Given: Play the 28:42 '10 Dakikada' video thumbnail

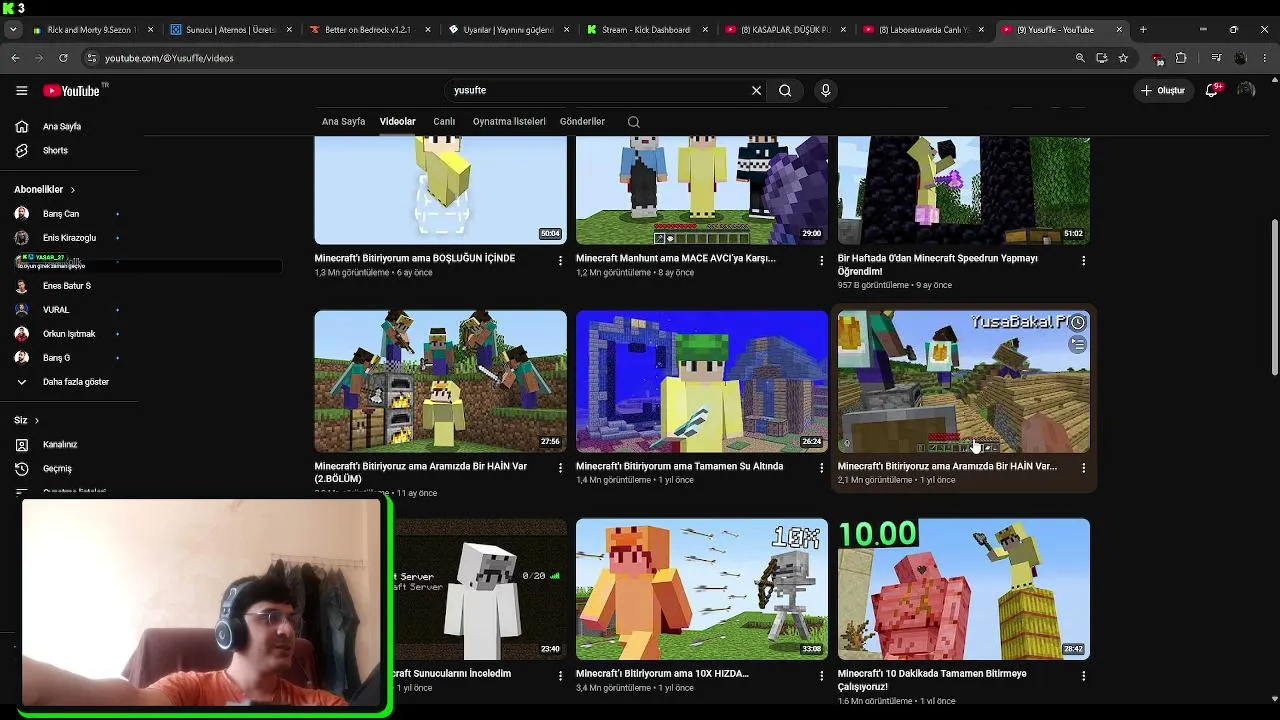Looking at the screenshot, I should click(x=964, y=589).
